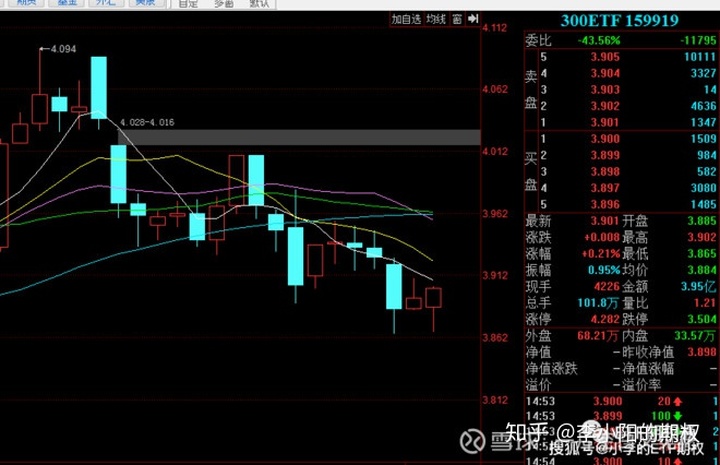The height and width of the screenshot is (465, 720).
Task: Click the 振幅 value 0.95%
Action: pos(604,270)
